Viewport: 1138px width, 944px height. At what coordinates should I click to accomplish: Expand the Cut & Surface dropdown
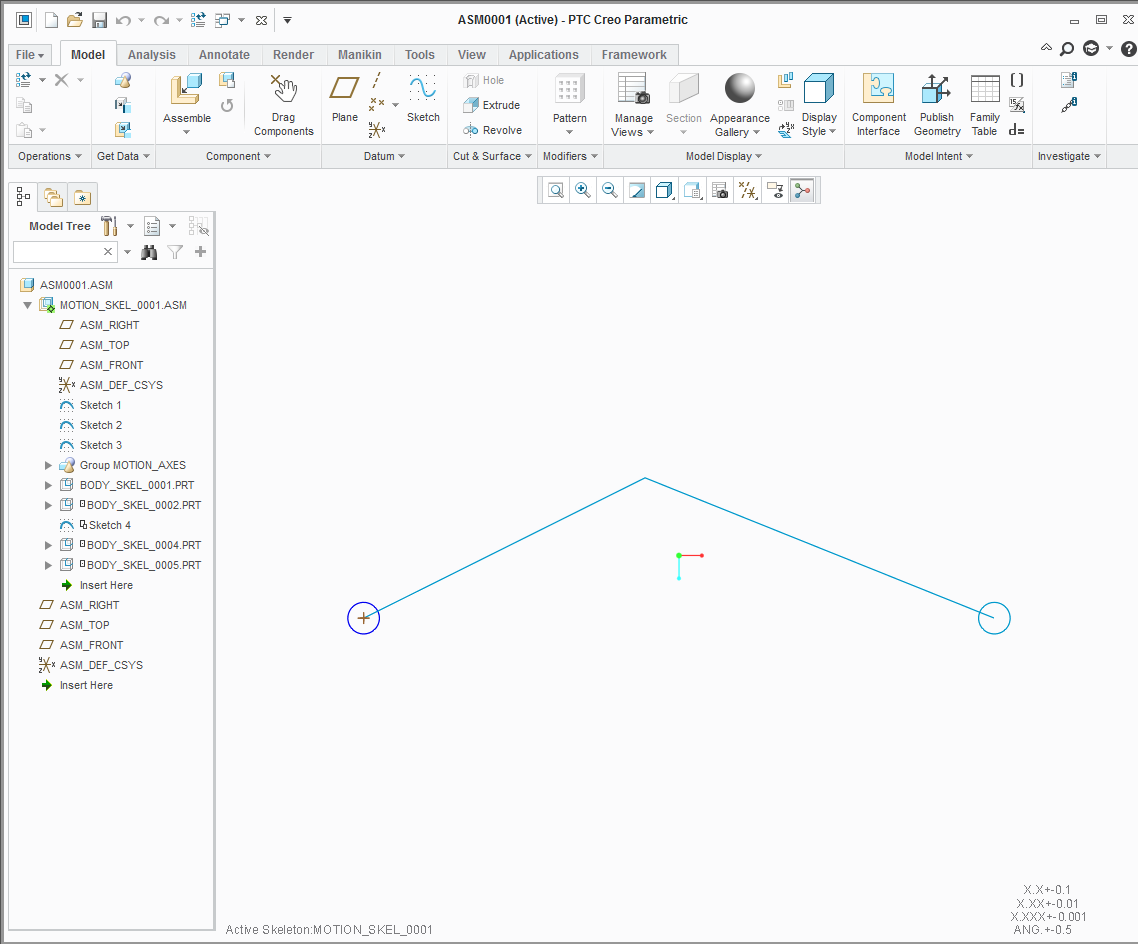pos(493,156)
